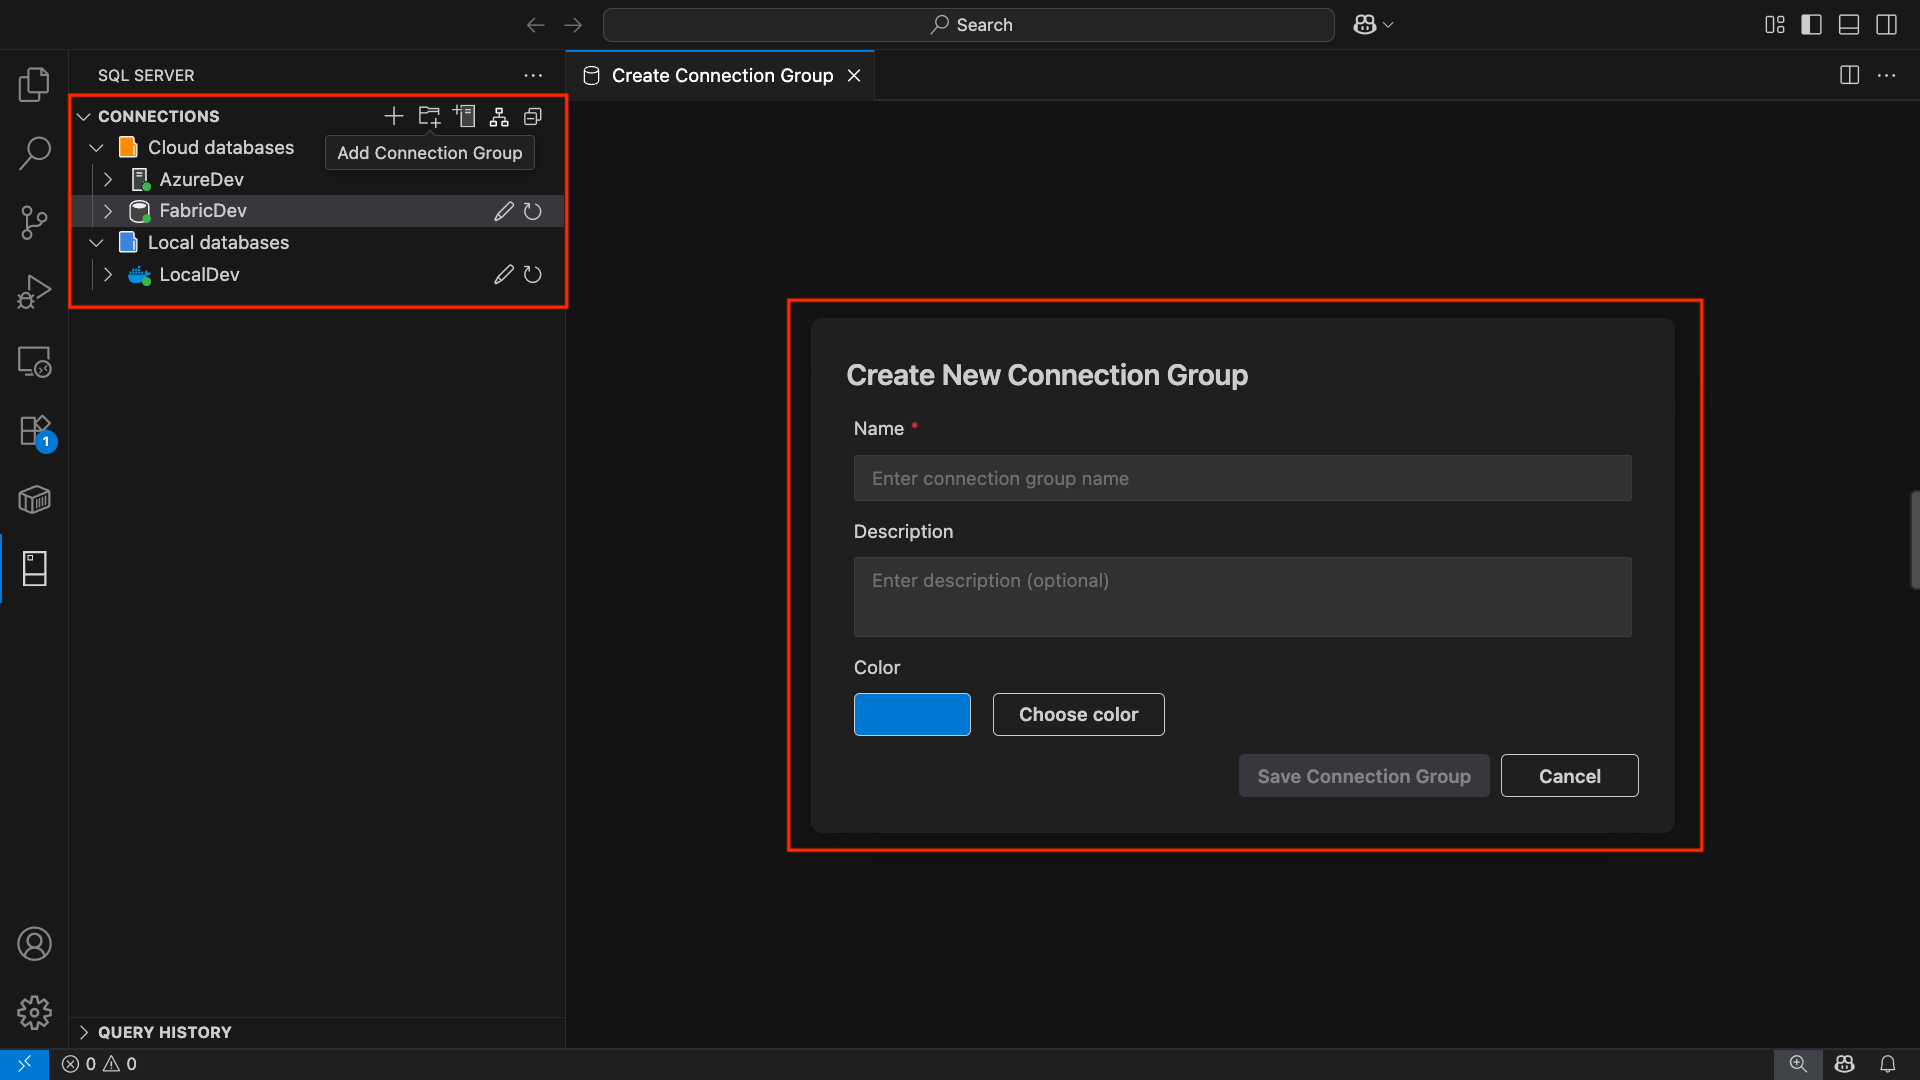The width and height of the screenshot is (1920, 1080).
Task: Open Remote Explorer view
Action: 34,361
